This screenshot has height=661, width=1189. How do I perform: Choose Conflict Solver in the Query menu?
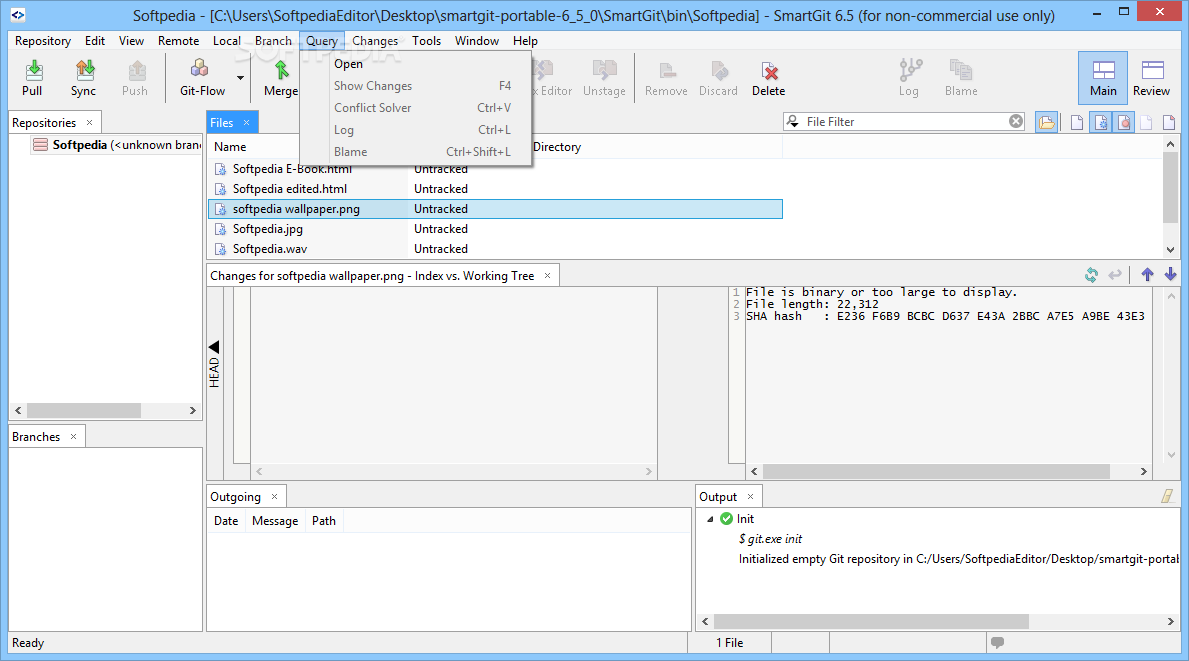(416, 108)
